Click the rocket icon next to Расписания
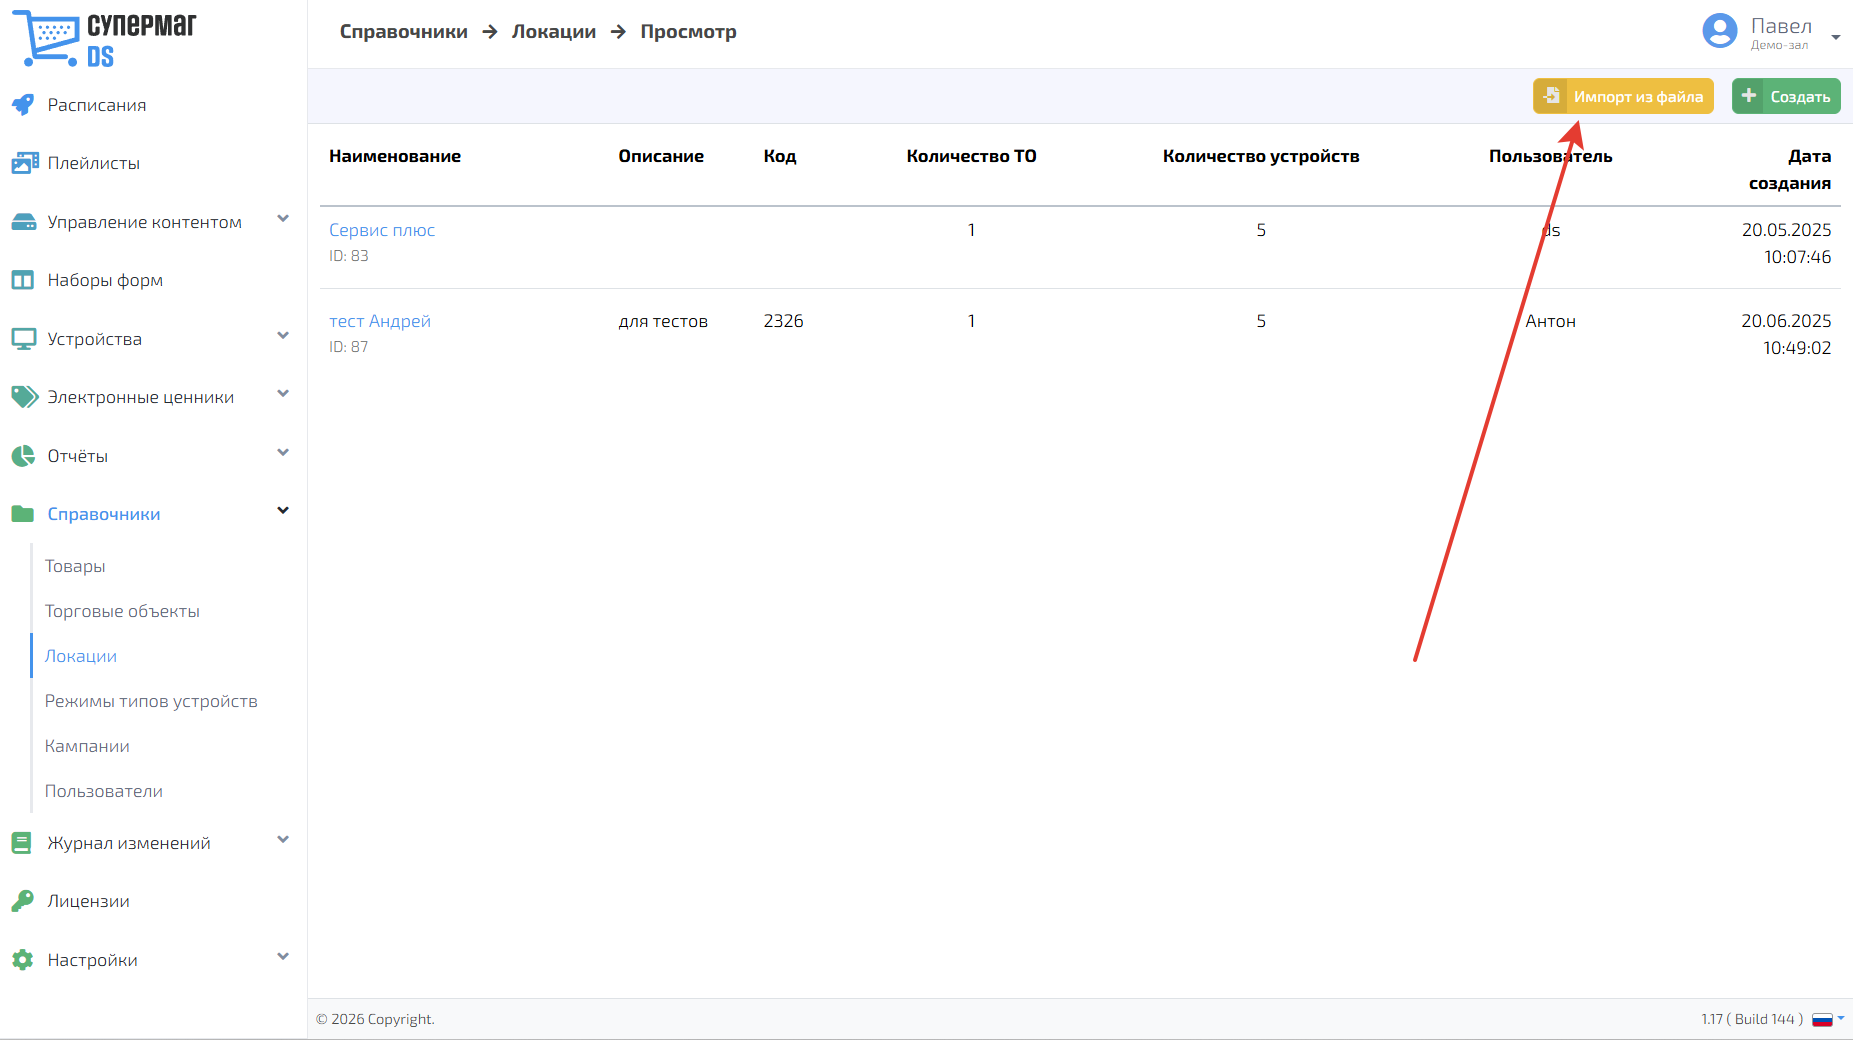The width and height of the screenshot is (1853, 1040). point(23,105)
